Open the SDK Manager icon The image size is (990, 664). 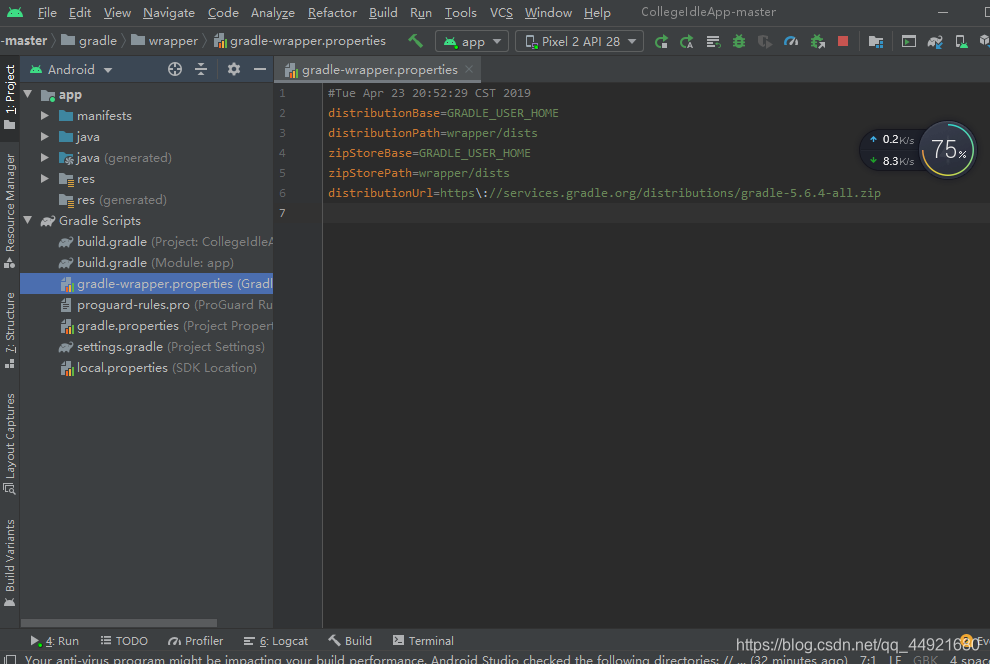point(984,41)
